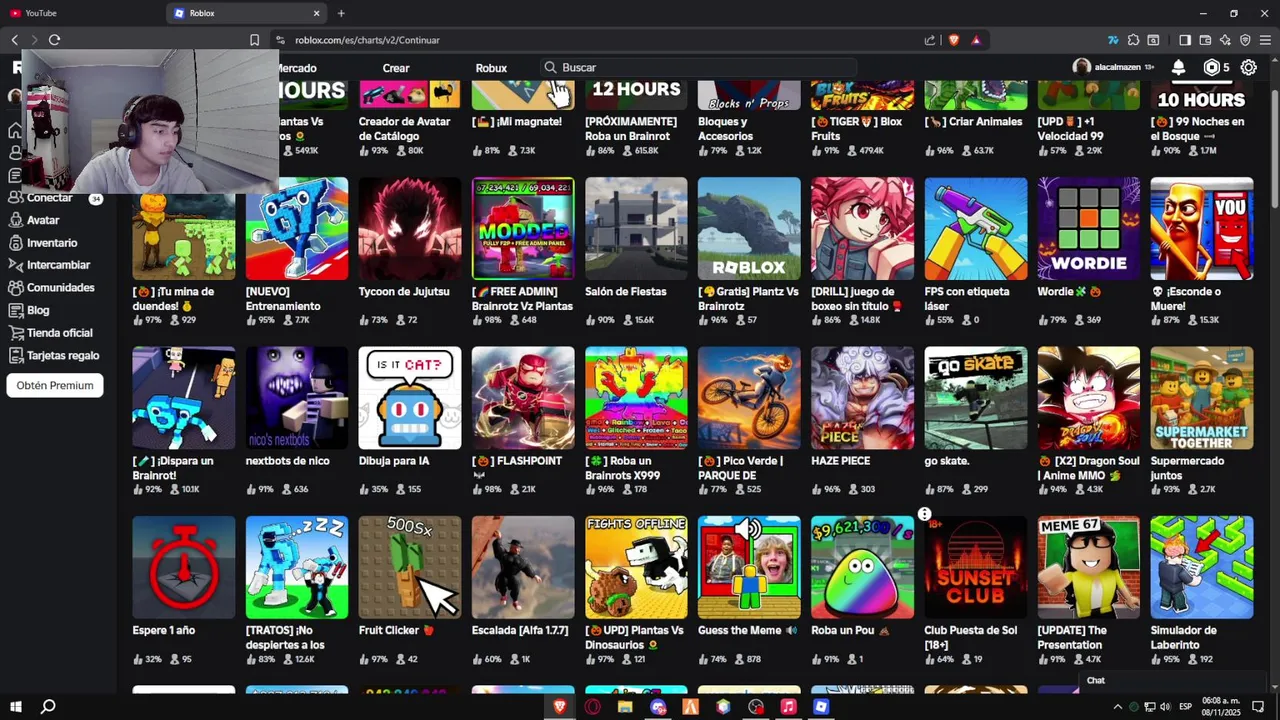The image size is (1280, 720).
Task: Open the Windows Start menu
Action: tap(15, 707)
